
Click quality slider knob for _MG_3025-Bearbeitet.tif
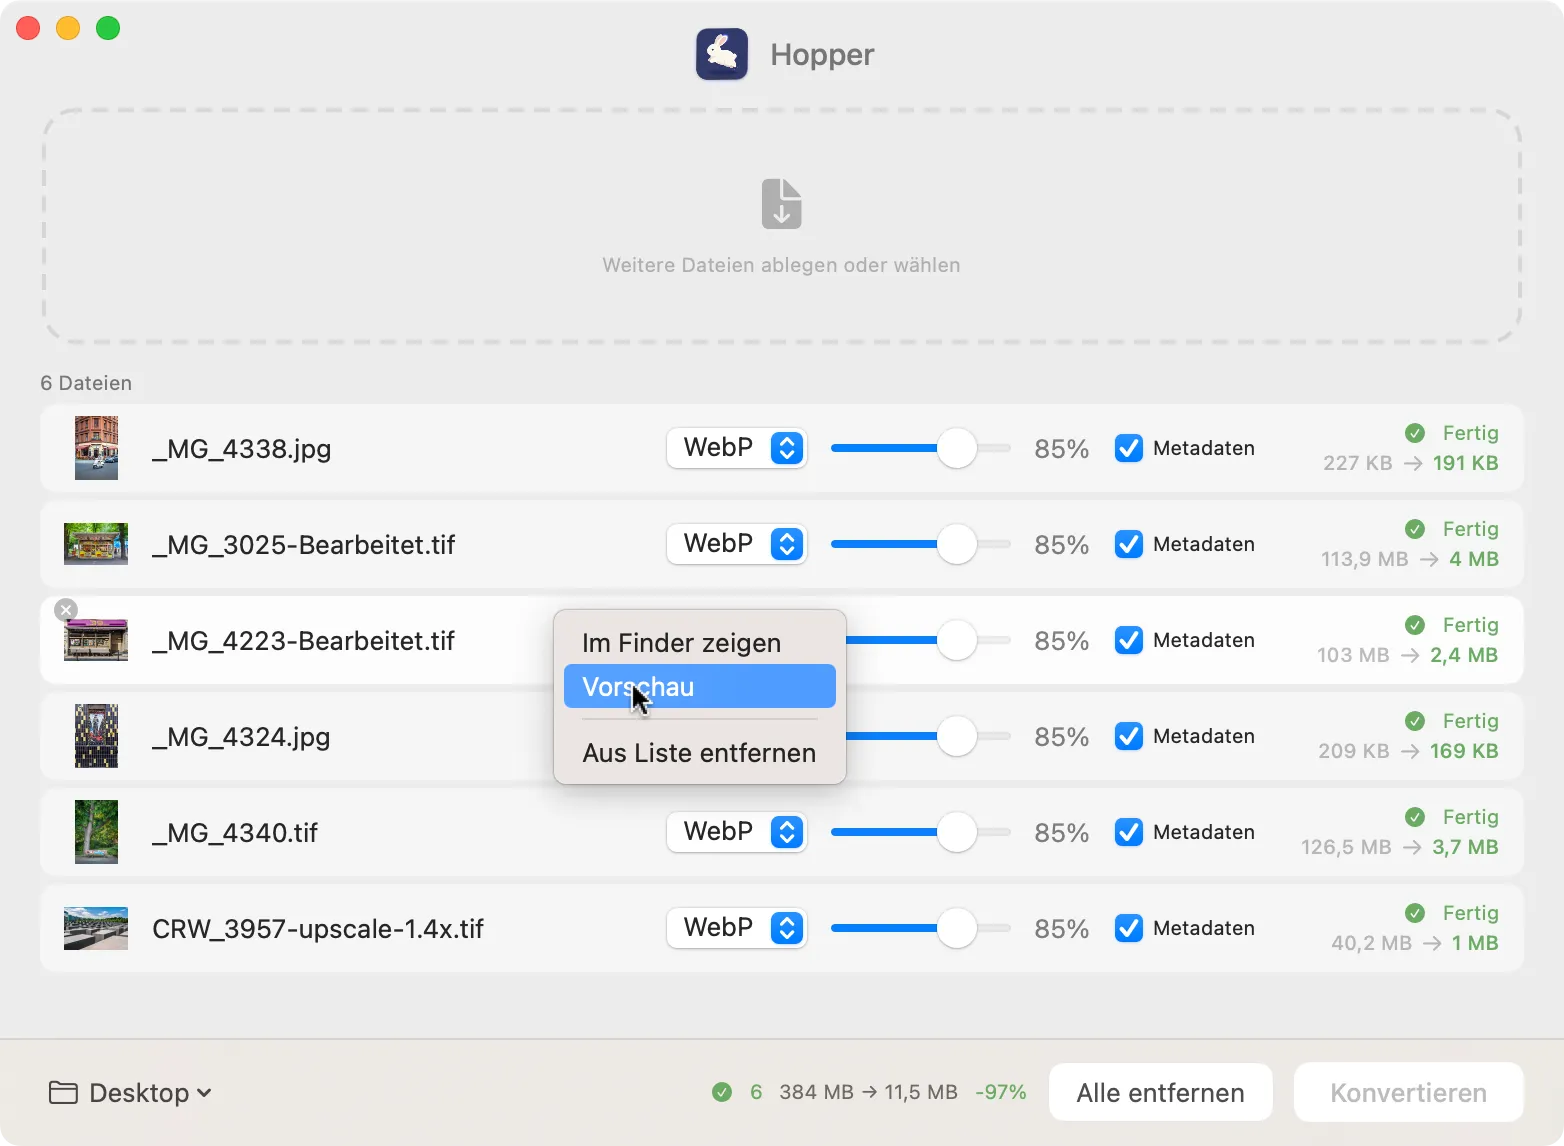[957, 544]
